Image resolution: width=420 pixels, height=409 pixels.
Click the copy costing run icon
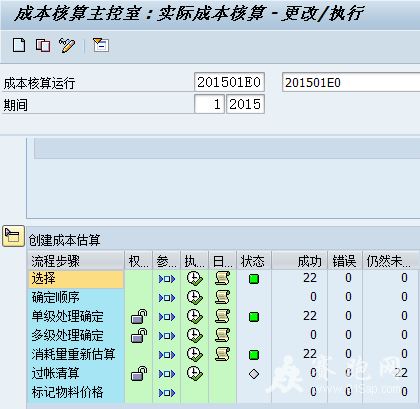click(43, 45)
